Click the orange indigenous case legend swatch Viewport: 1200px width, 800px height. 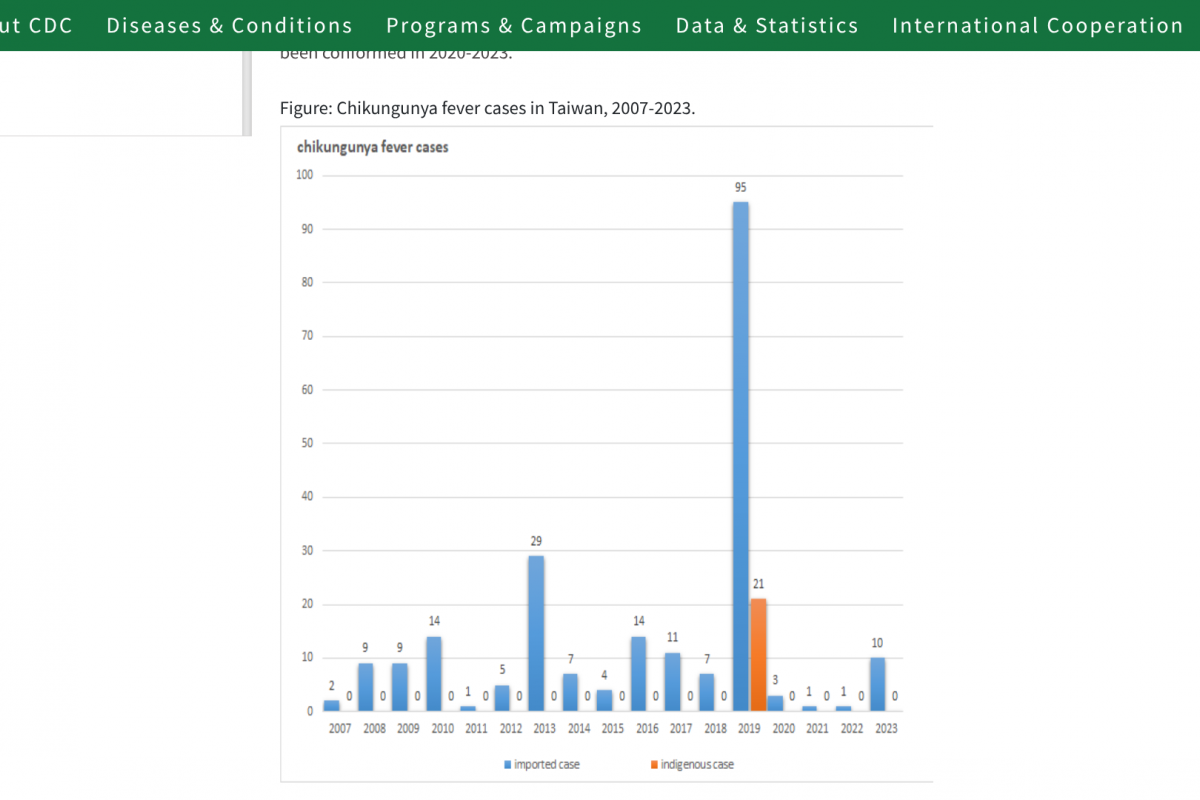pos(654,765)
